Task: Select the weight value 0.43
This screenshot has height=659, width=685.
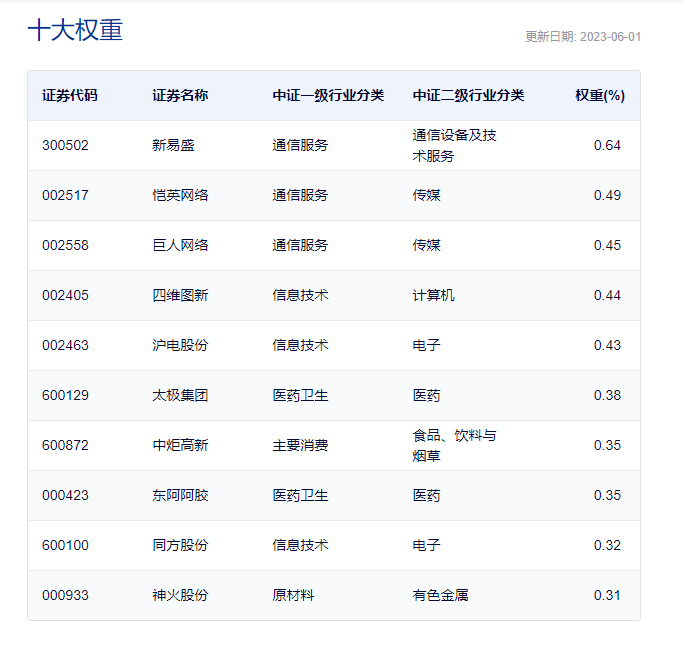Action: 607,345
